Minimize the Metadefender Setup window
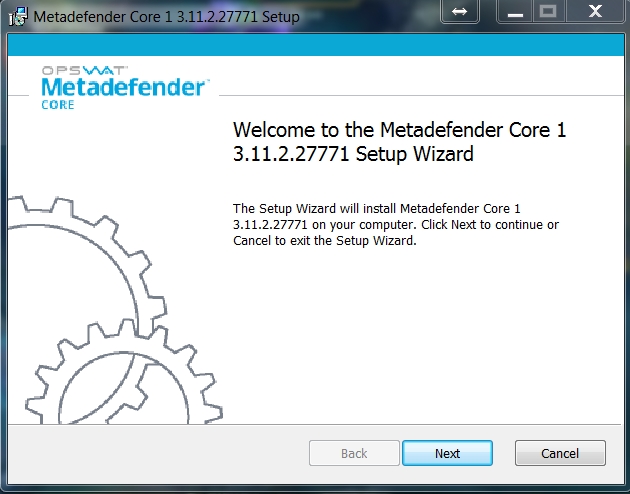 515,11
